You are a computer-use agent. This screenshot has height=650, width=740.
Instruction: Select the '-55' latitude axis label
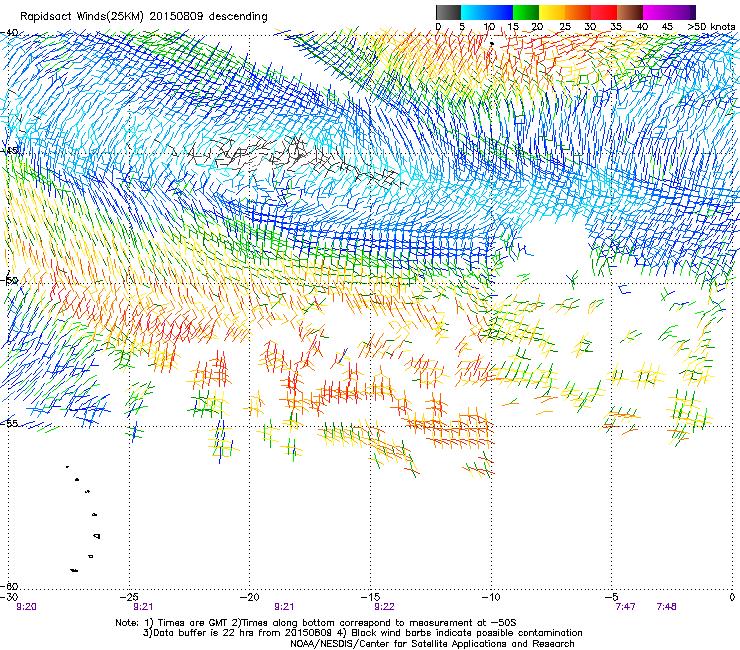9,423
